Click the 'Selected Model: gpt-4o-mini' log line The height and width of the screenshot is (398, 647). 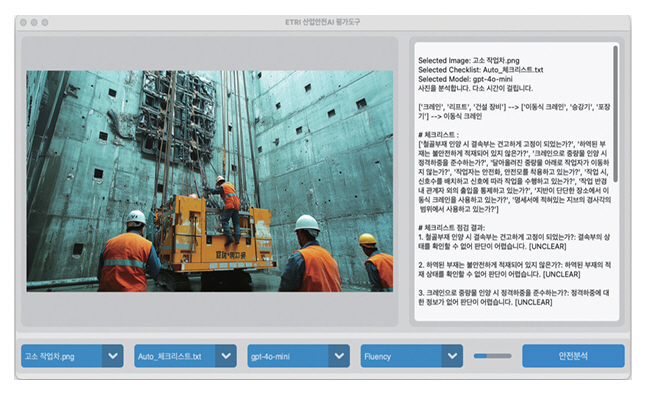click(465, 79)
